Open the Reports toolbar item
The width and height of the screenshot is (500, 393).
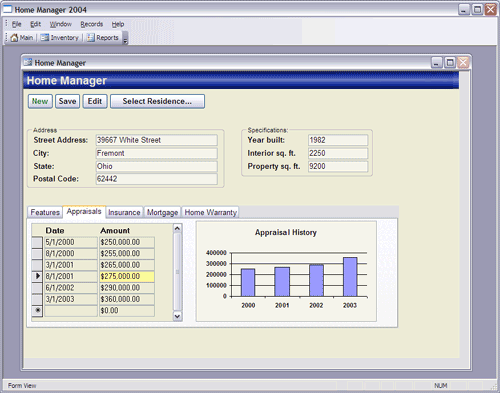click(x=103, y=38)
